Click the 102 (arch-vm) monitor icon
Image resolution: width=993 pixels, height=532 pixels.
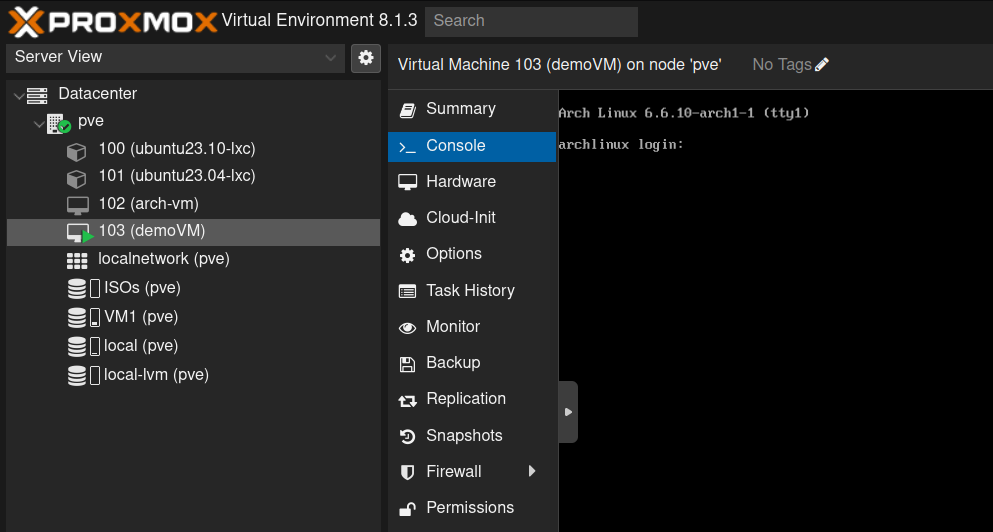[77, 204]
